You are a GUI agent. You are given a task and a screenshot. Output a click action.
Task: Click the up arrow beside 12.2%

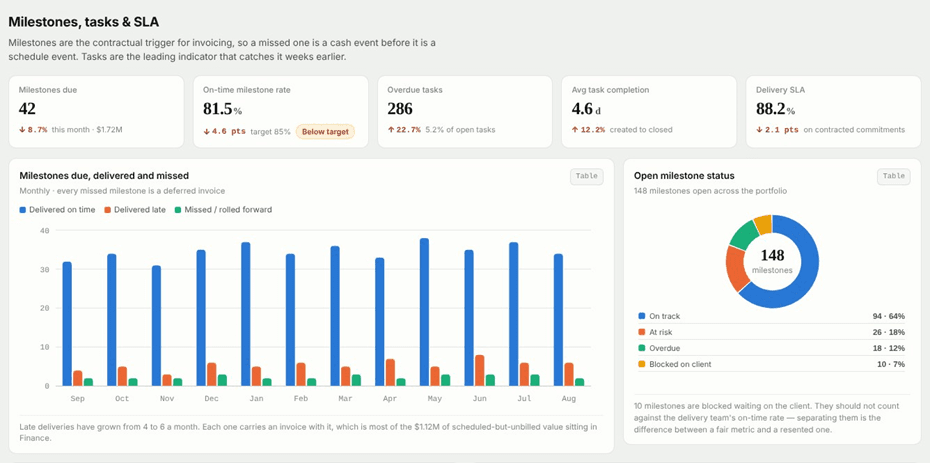[575, 130]
